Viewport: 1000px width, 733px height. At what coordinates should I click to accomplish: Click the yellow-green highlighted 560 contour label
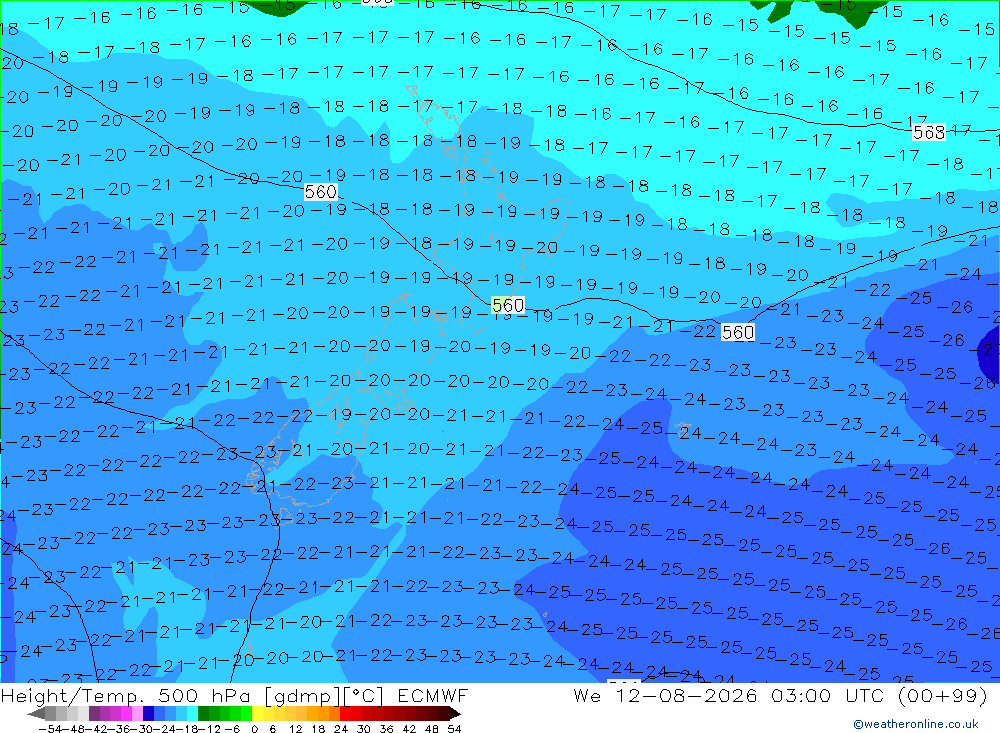pyautogui.click(x=508, y=306)
